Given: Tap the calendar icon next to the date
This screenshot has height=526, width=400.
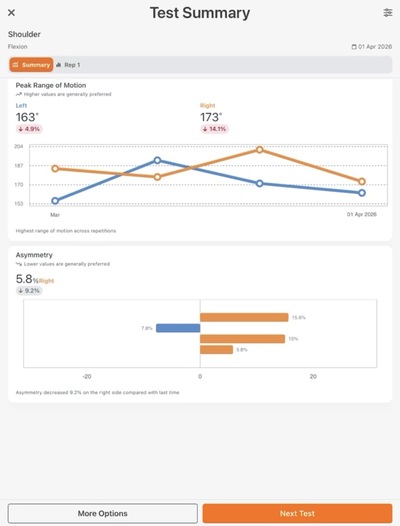Looking at the screenshot, I should (x=354, y=47).
